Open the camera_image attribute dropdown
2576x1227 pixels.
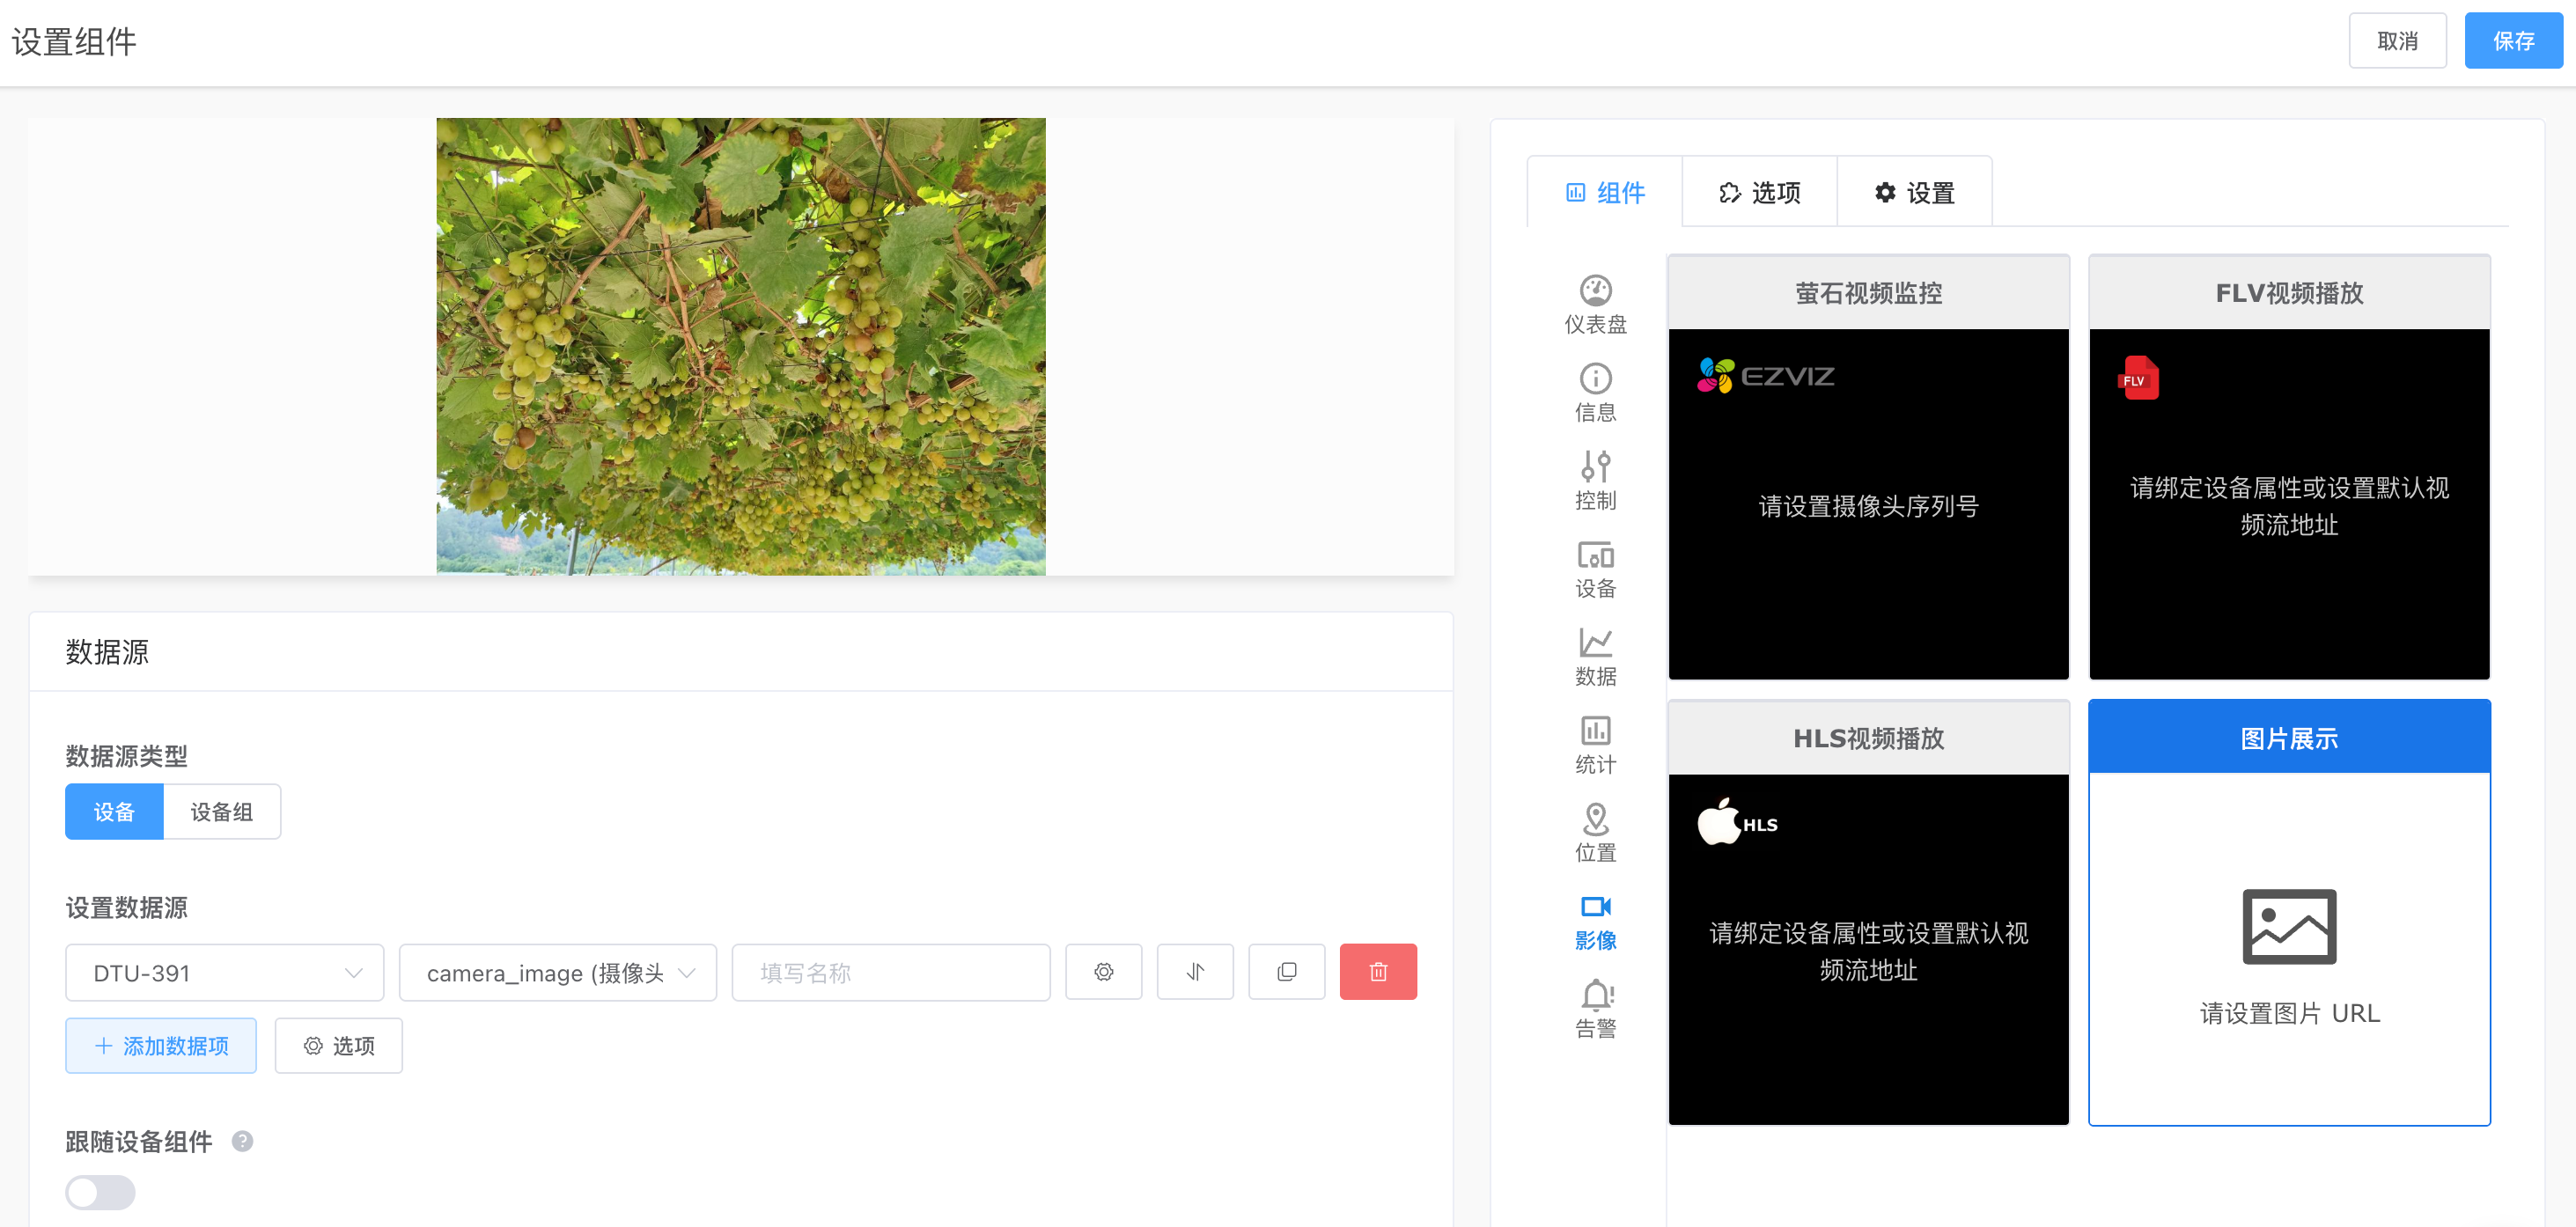[x=557, y=971]
